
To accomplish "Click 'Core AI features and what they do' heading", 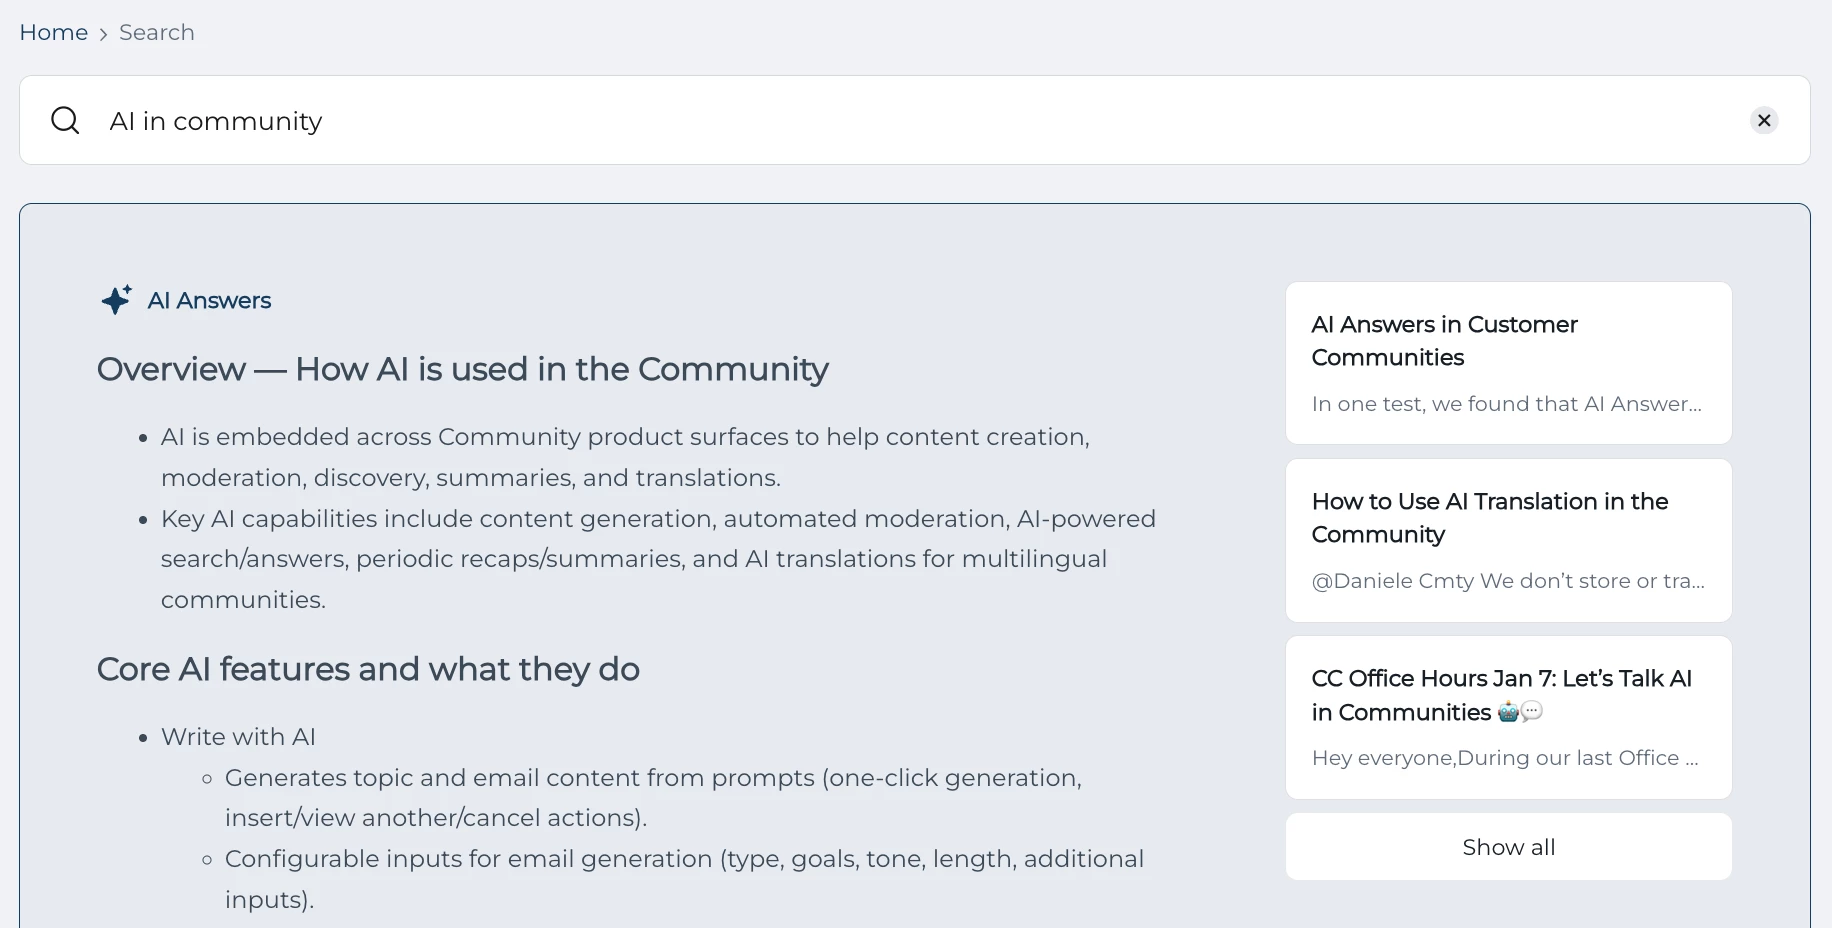I will pos(368,669).
